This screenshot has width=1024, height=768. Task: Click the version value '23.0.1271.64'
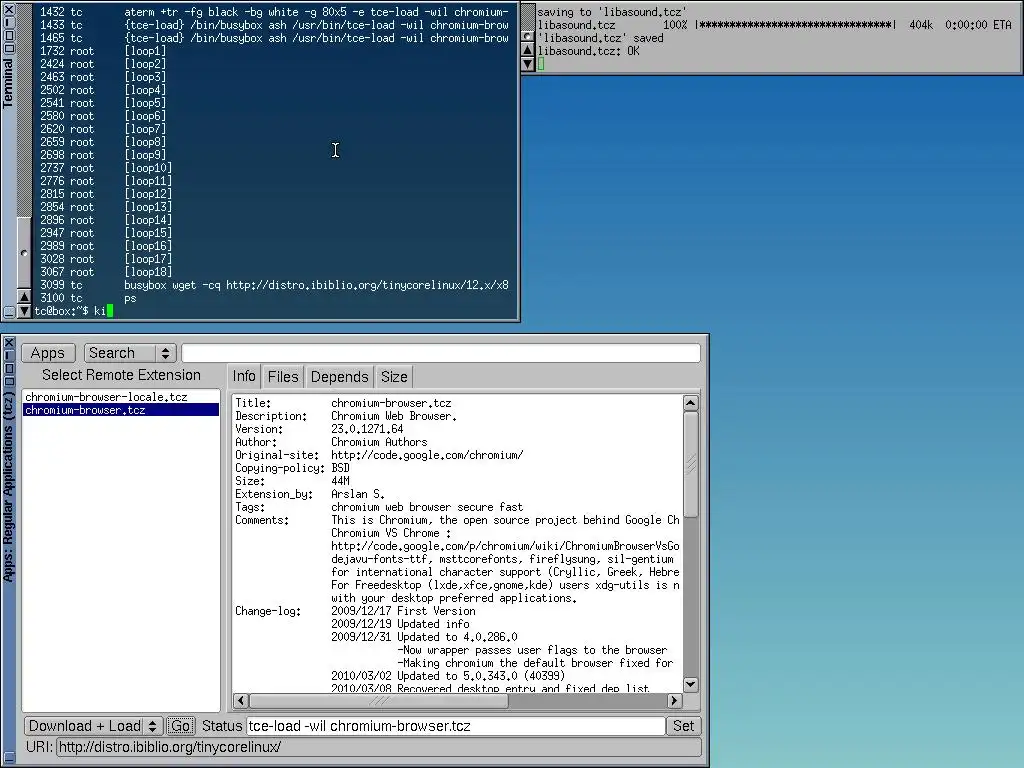367,429
